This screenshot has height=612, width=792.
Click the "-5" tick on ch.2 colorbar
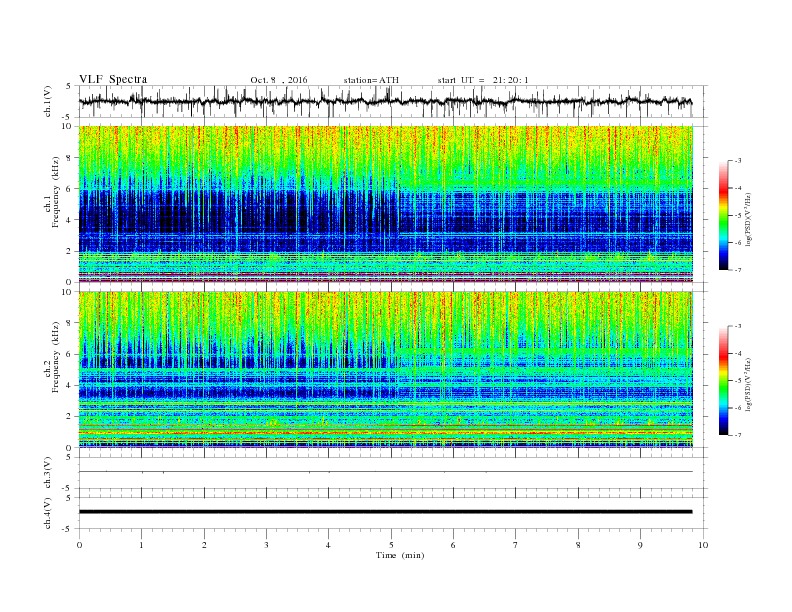pos(737,381)
